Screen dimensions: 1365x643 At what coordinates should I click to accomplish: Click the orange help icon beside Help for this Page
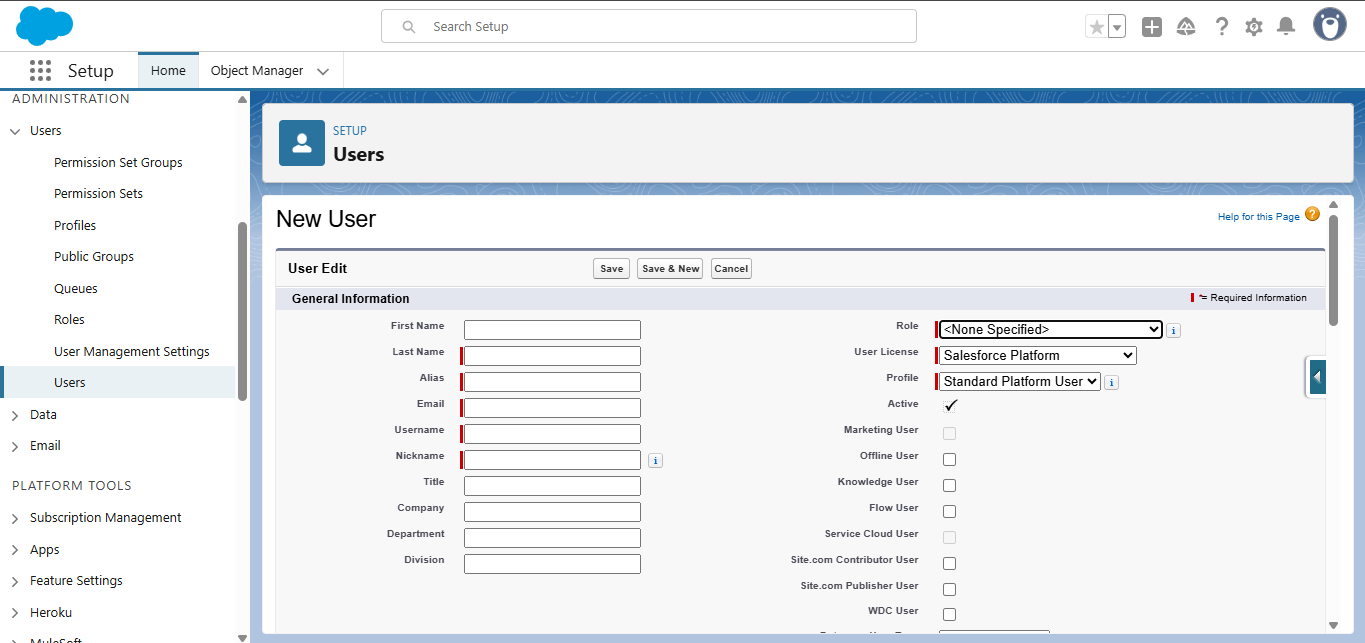[x=1312, y=214]
